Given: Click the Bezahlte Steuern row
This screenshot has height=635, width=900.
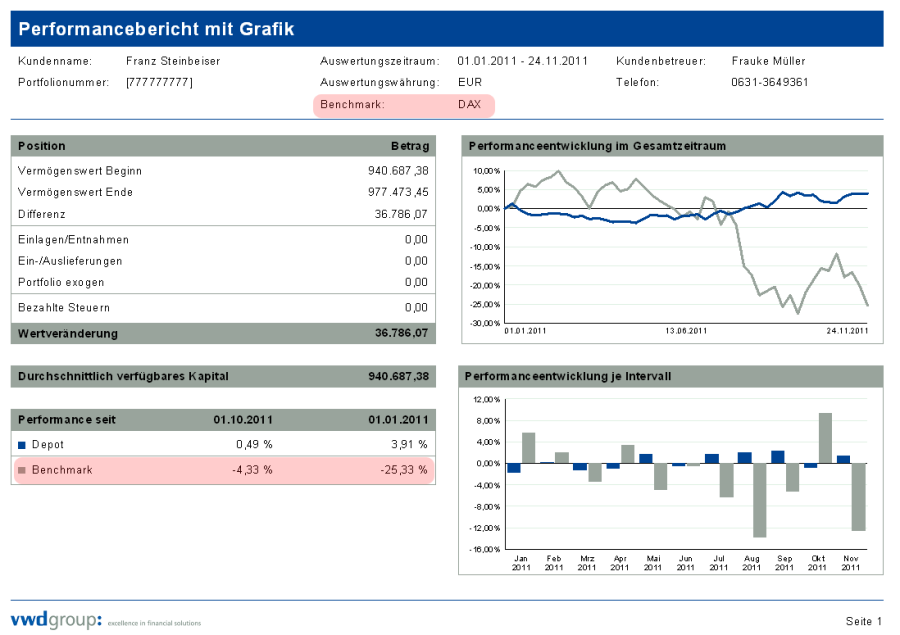Looking at the screenshot, I should click(x=223, y=307).
